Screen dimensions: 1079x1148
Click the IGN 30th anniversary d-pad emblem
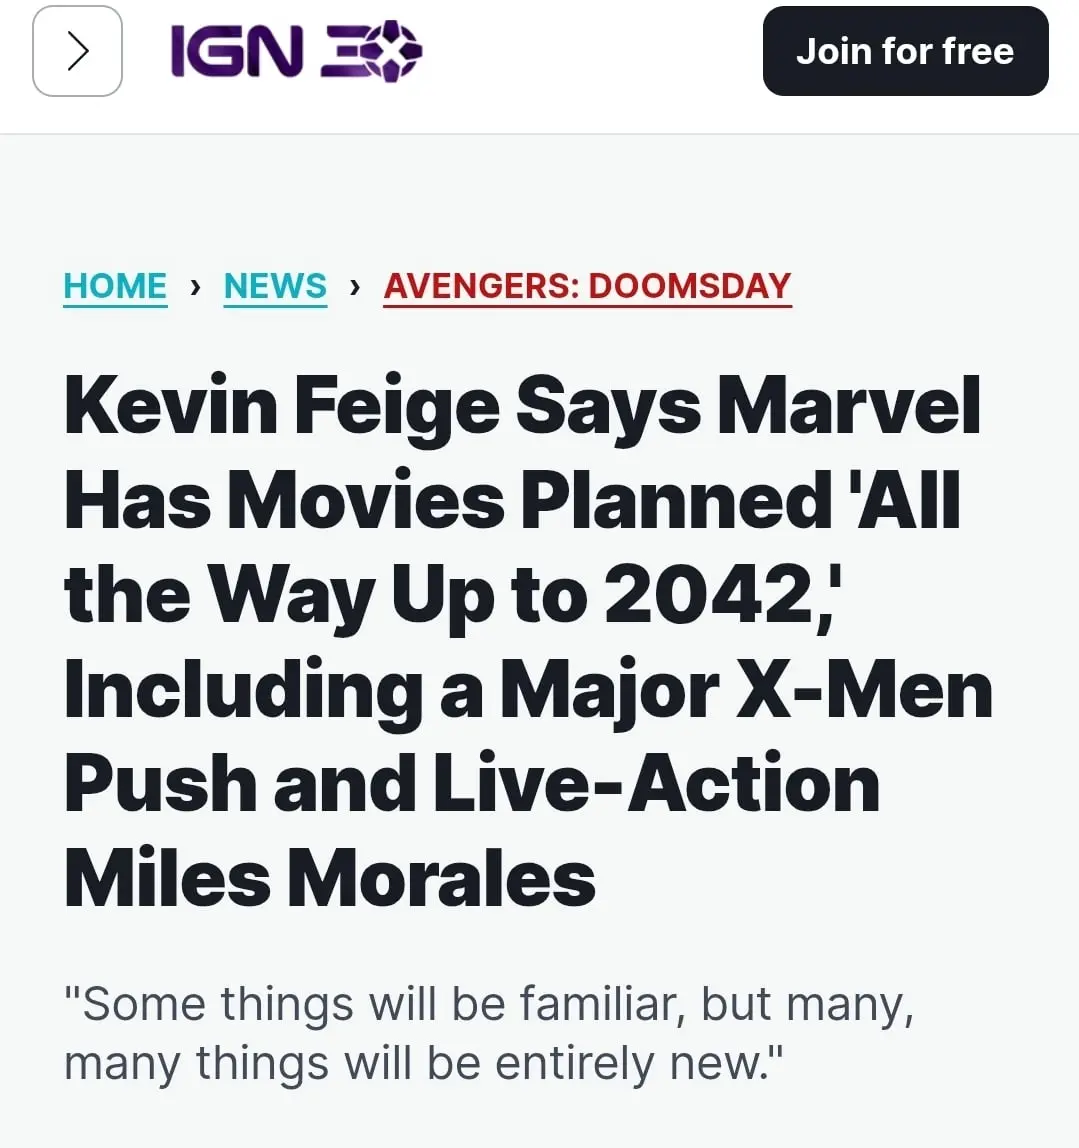pyautogui.click(x=393, y=51)
